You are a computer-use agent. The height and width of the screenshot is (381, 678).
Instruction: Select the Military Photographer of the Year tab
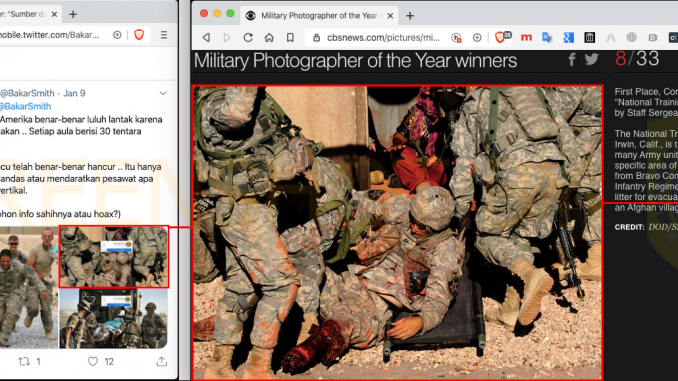click(x=319, y=16)
